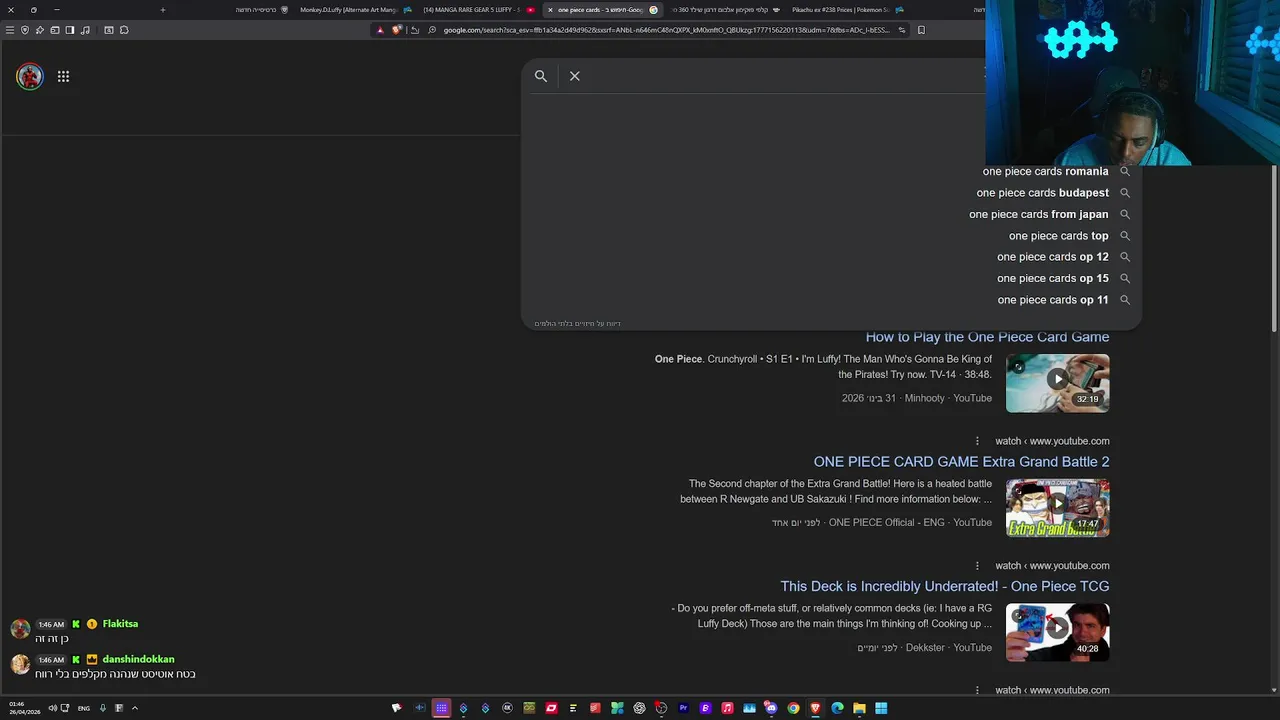Click Flakitsa username in chat
Image resolution: width=1280 pixels, height=720 pixels.
120,624
